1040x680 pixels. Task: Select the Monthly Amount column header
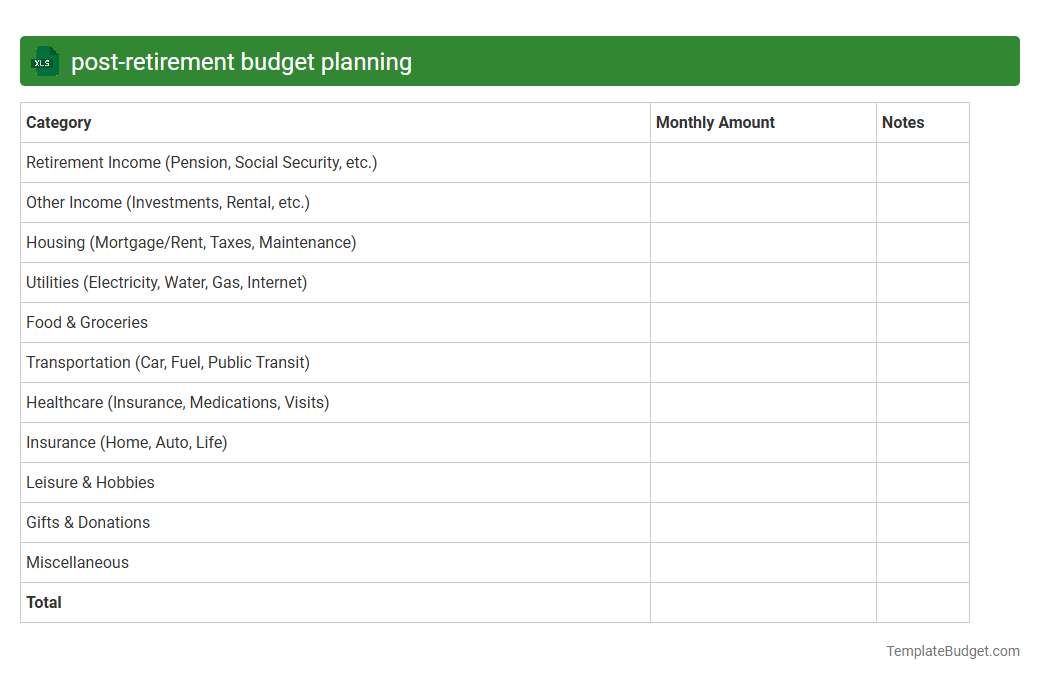pos(715,122)
